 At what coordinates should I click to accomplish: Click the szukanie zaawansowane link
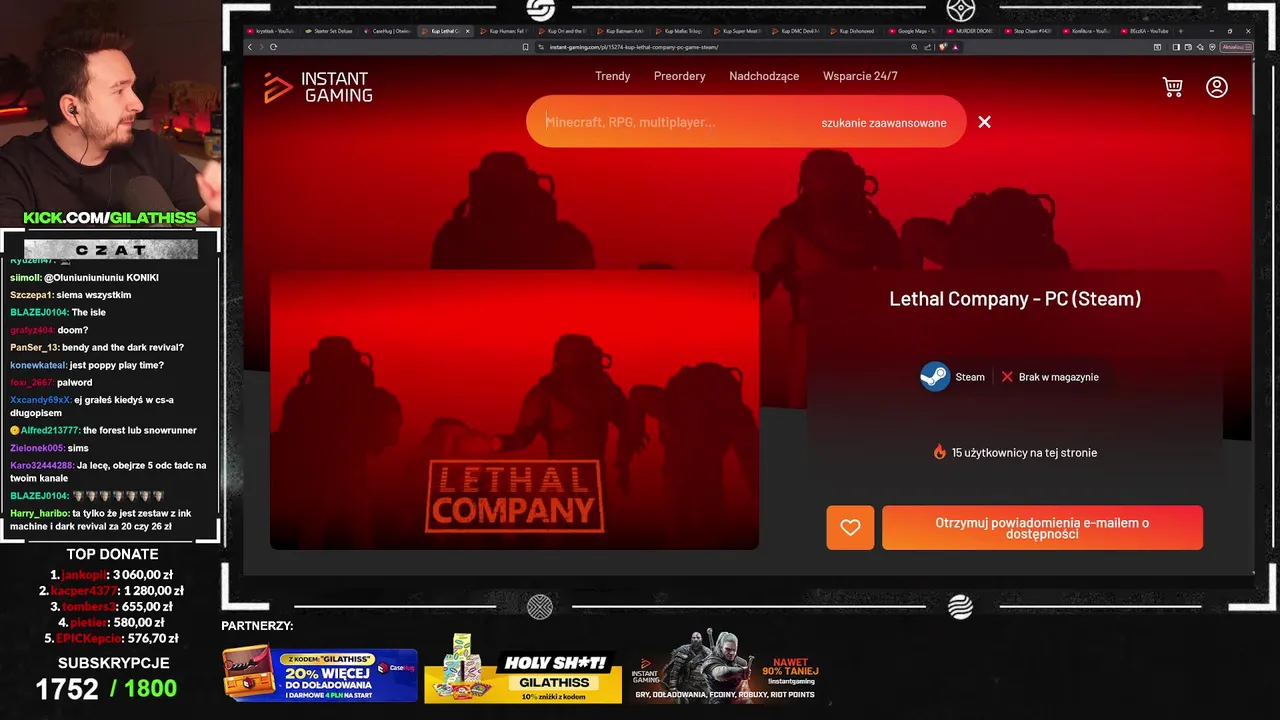884,123
